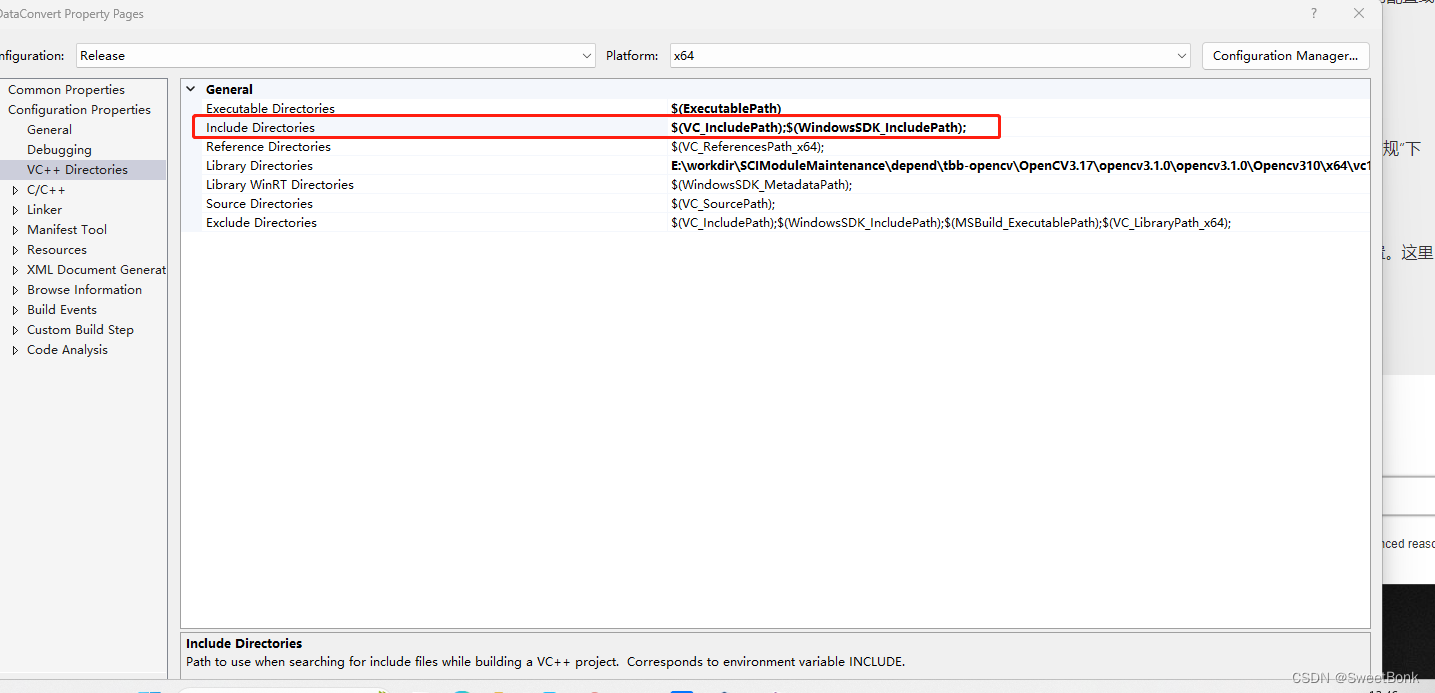Expand the C/C++ tree node
The width and height of the screenshot is (1435, 693).
(x=15, y=189)
